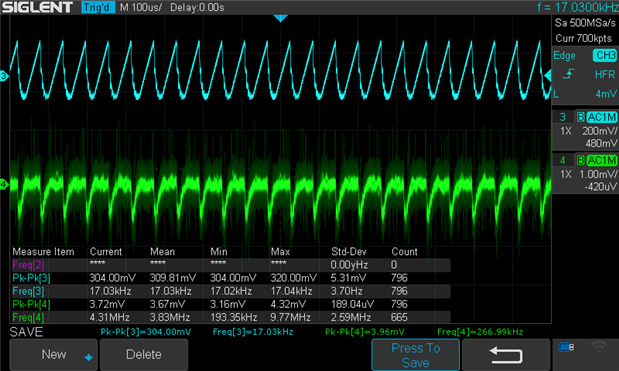Image resolution: width=619 pixels, height=371 pixels.
Task: Click the HFR coupling label
Action: pos(605,74)
